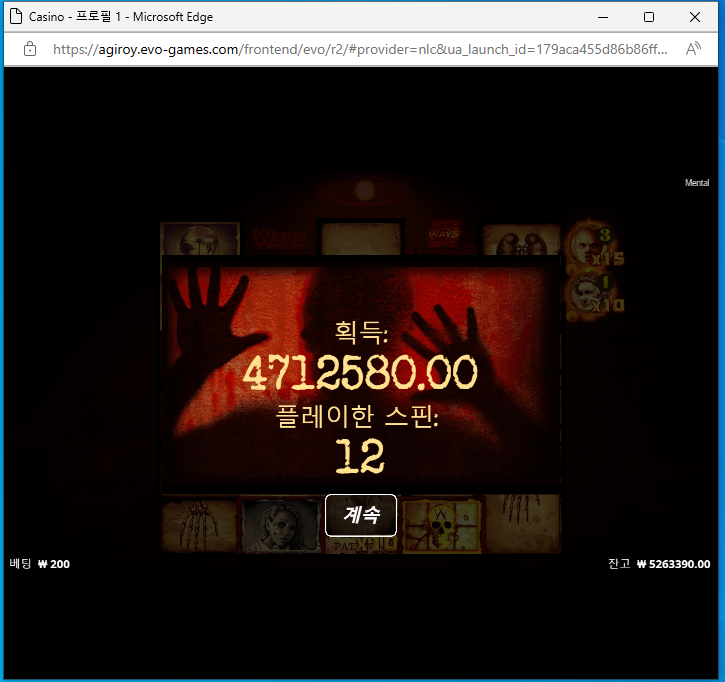Click the x15 patient multiplier icon
Viewport: 725px width, 682px height.
(595, 244)
